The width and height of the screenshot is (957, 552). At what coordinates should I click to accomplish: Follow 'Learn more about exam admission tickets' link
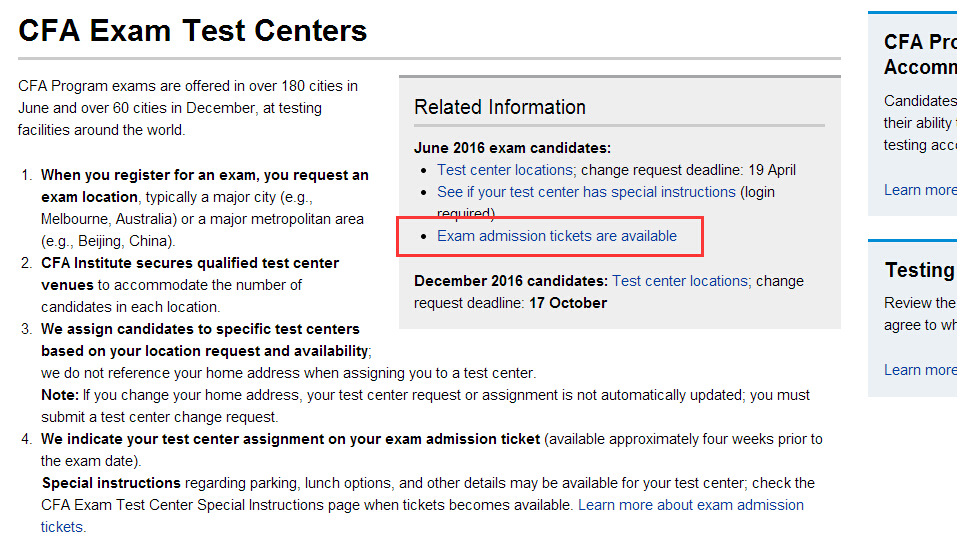click(x=690, y=505)
